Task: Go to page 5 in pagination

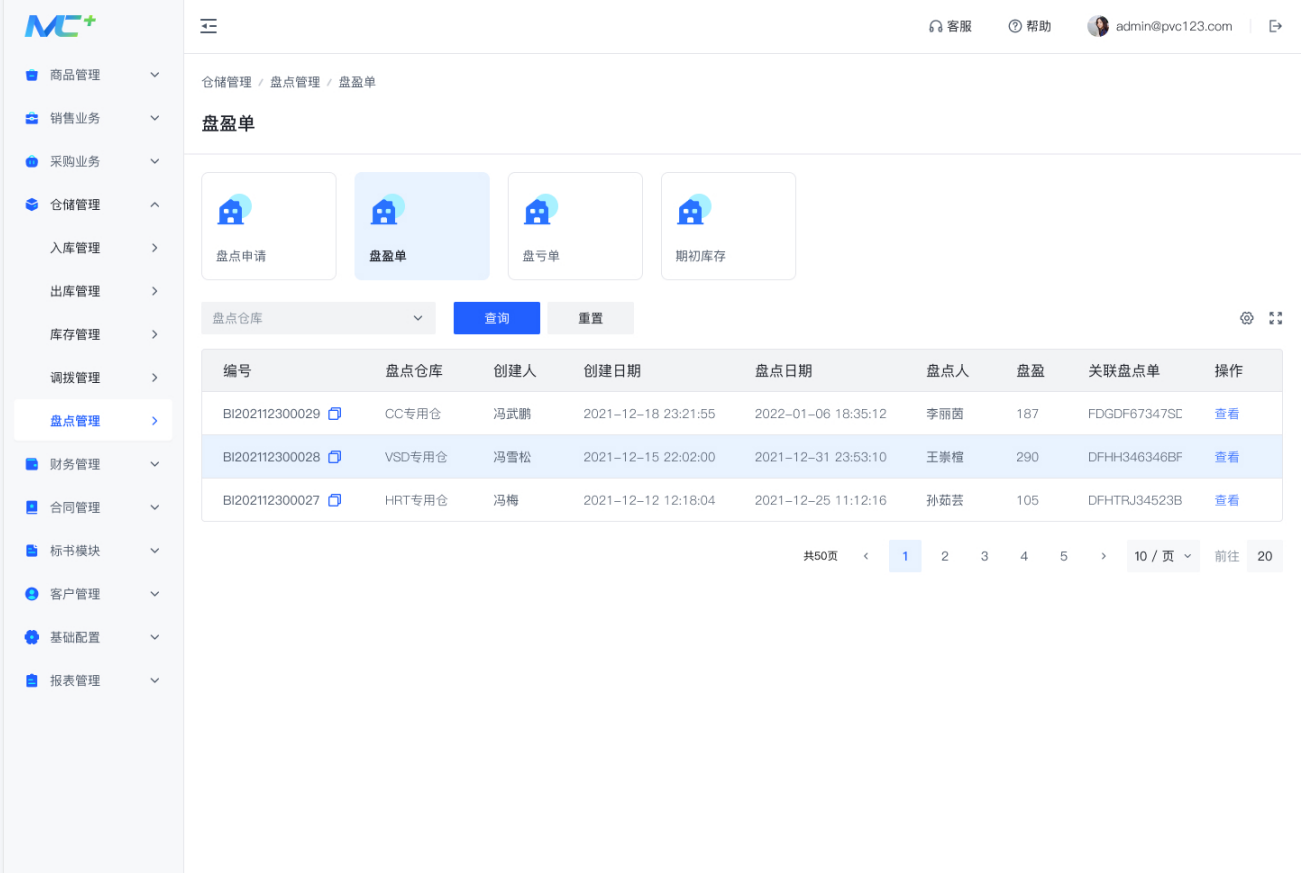Action: pos(1064,556)
